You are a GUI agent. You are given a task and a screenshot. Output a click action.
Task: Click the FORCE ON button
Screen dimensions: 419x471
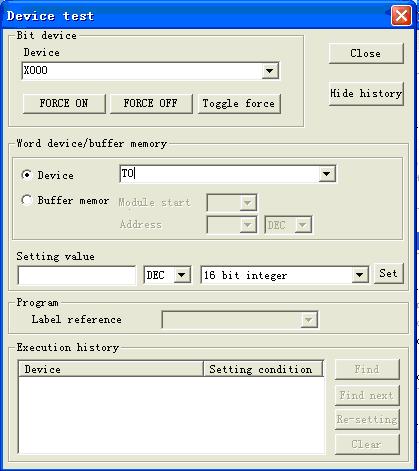pos(64,104)
